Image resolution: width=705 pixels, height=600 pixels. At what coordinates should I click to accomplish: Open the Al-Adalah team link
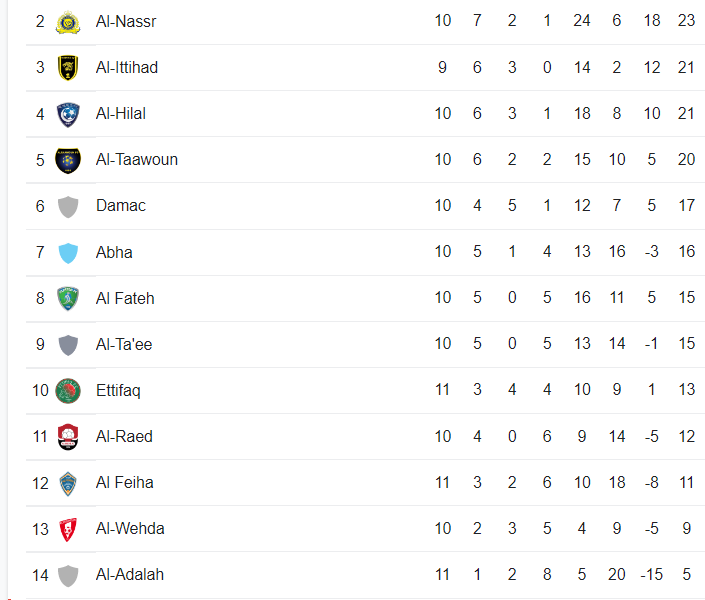coord(129,574)
